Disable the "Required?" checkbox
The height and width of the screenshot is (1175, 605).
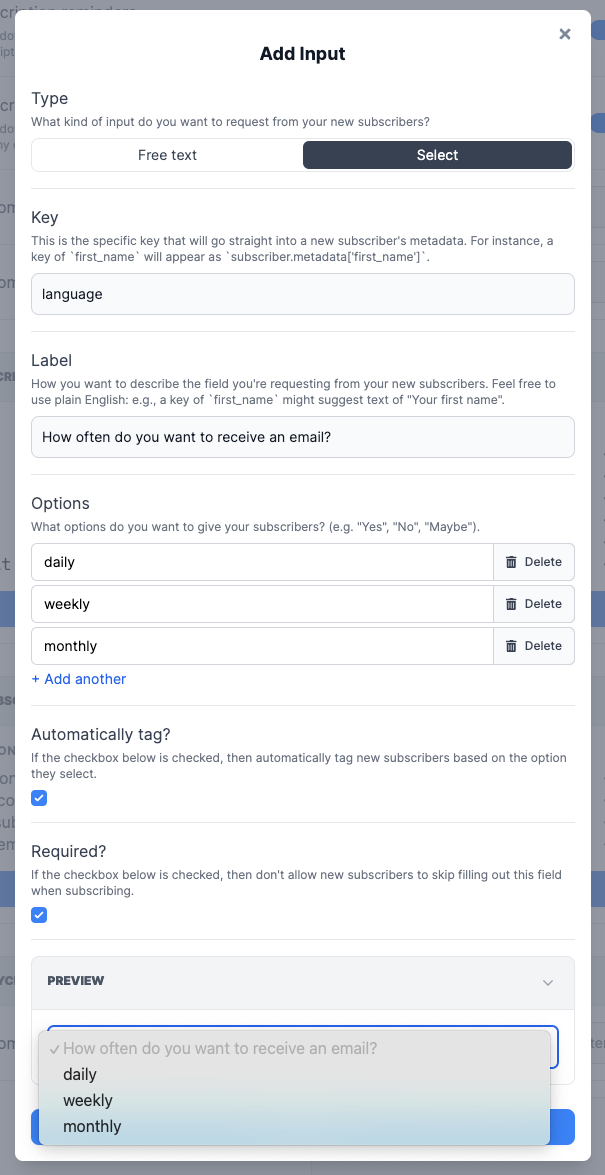coord(38,914)
